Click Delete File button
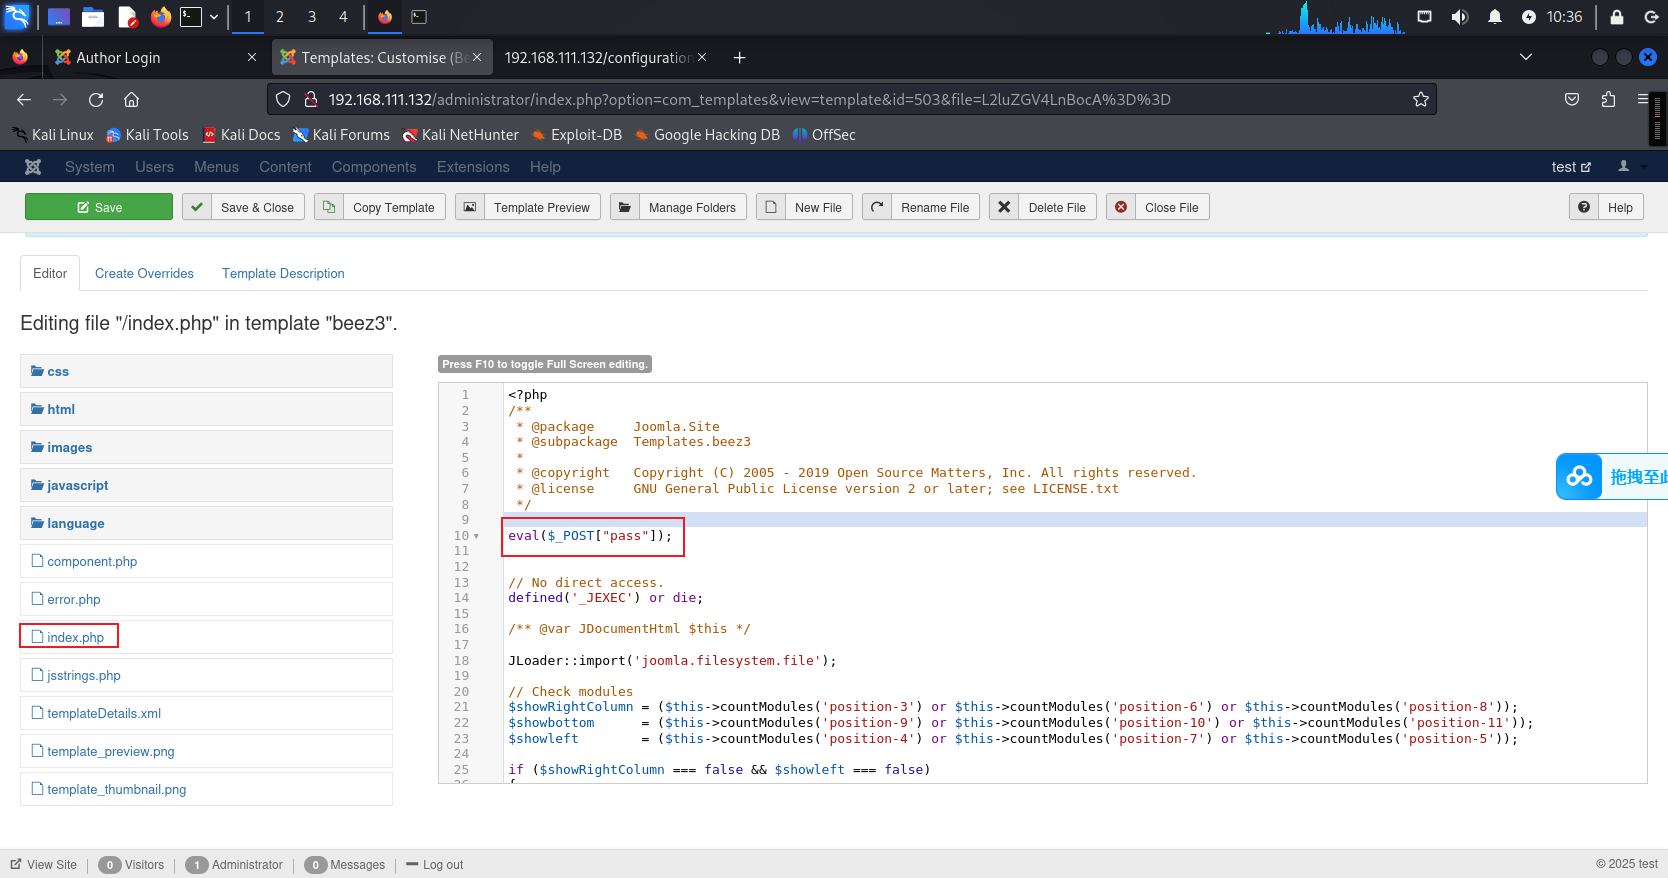Viewport: 1668px width, 878px height. click(1043, 207)
